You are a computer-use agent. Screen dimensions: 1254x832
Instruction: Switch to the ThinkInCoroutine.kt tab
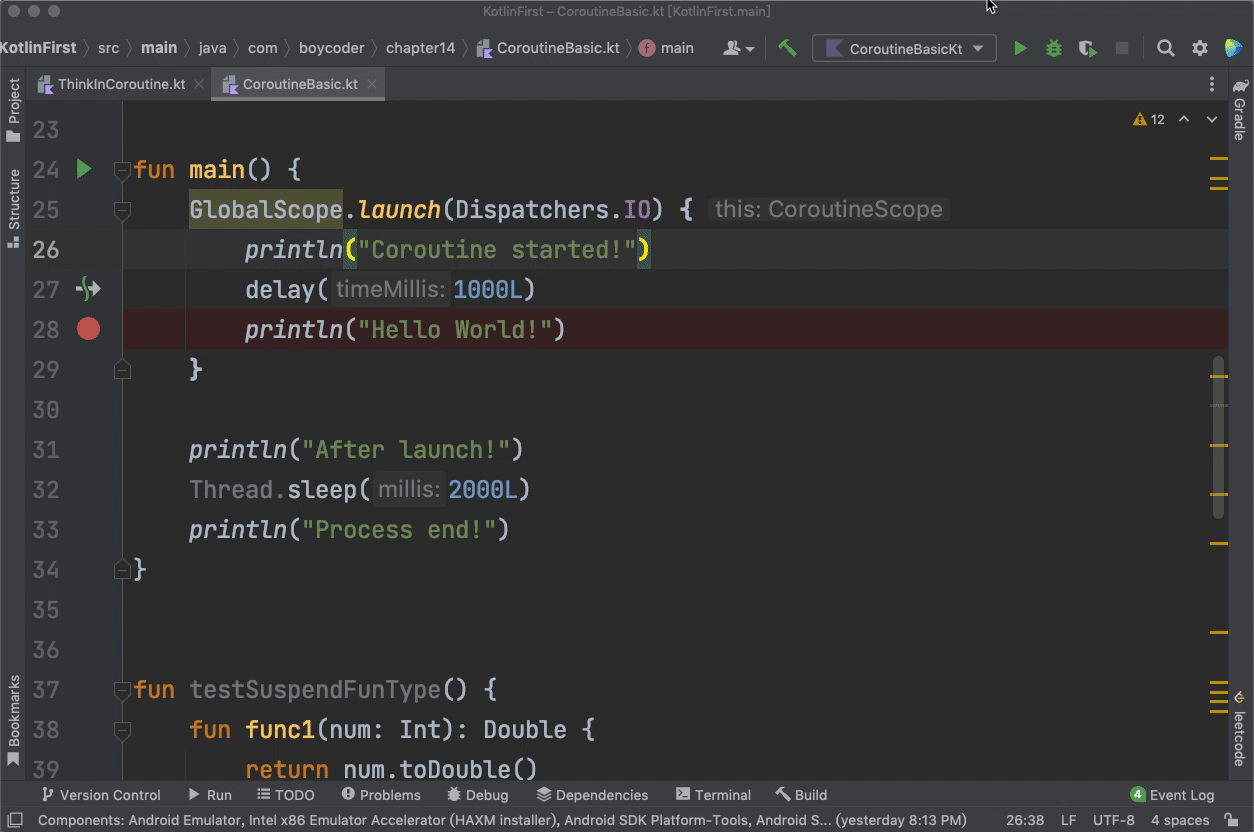(120, 84)
